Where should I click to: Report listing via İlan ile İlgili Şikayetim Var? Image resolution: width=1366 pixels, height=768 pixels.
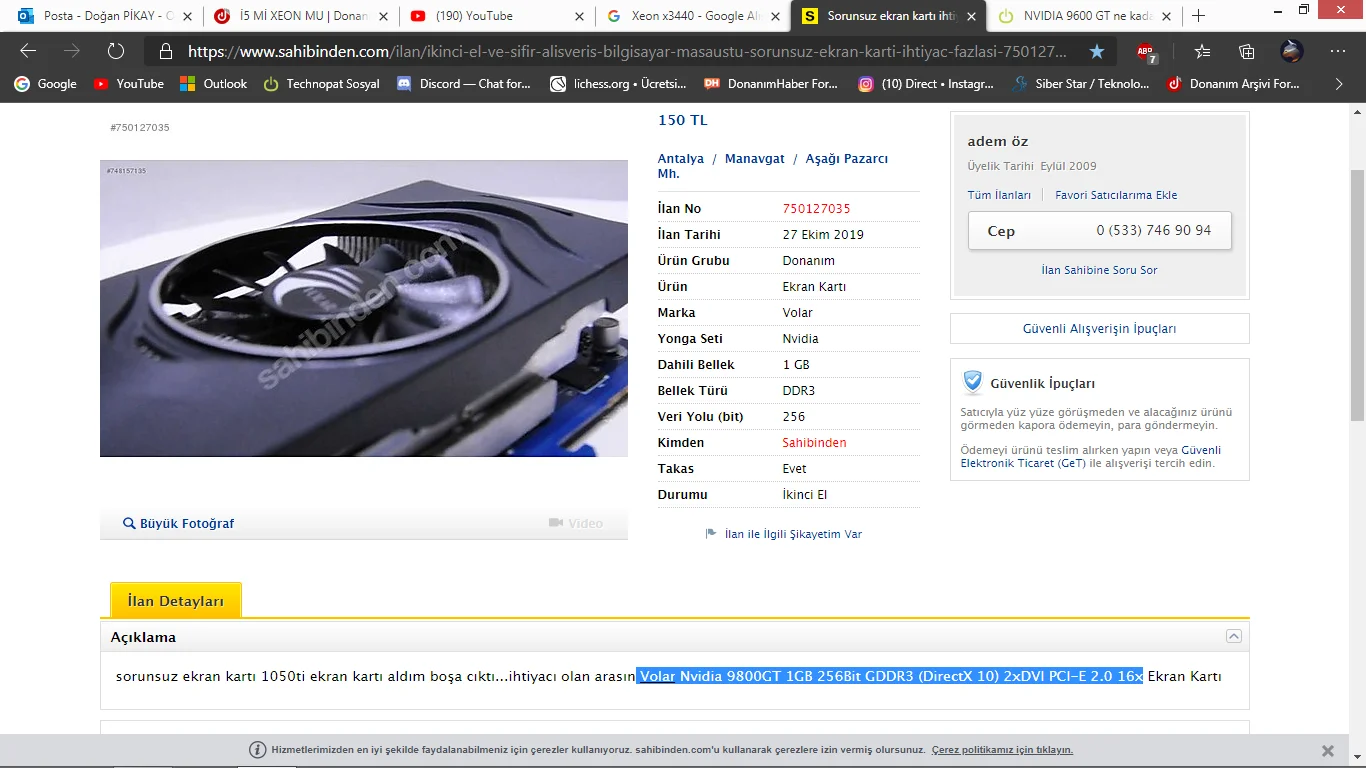[x=784, y=534]
